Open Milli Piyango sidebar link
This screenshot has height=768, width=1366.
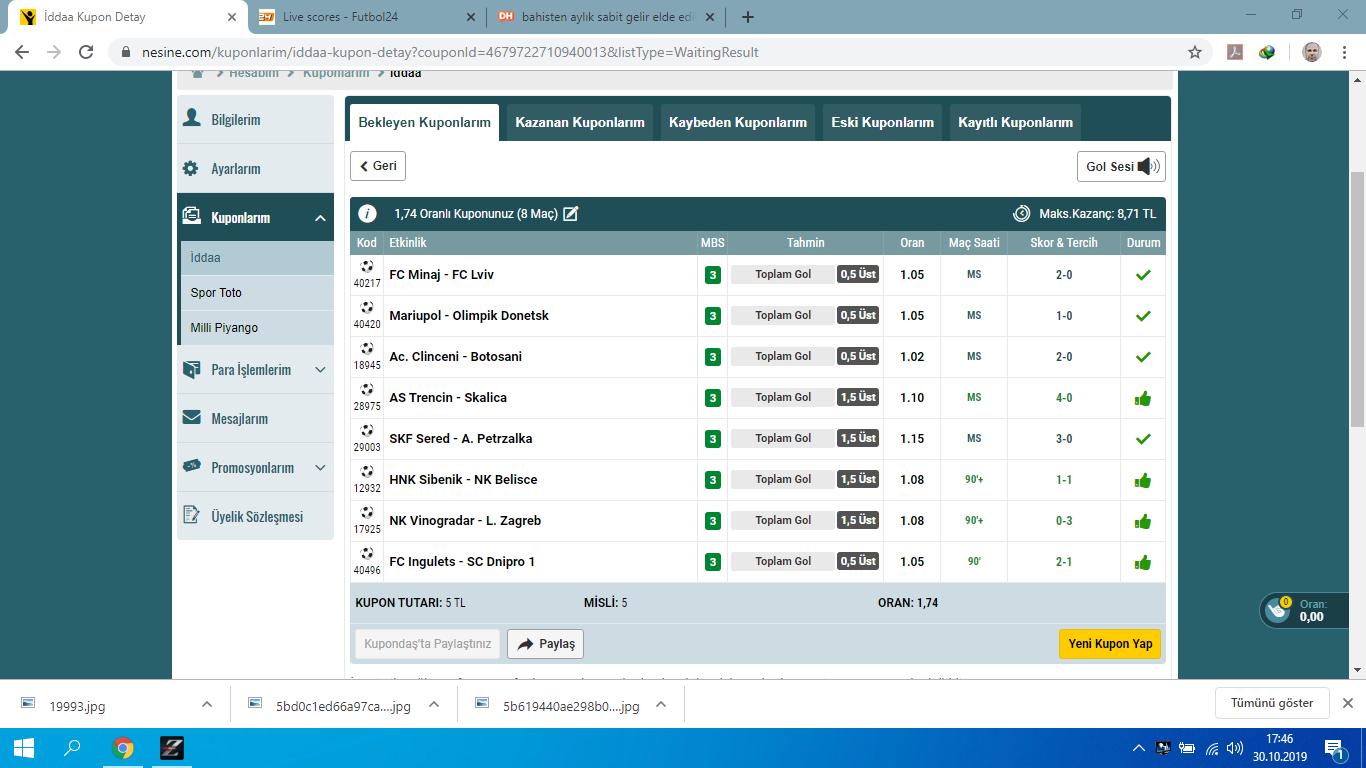(257, 328)
